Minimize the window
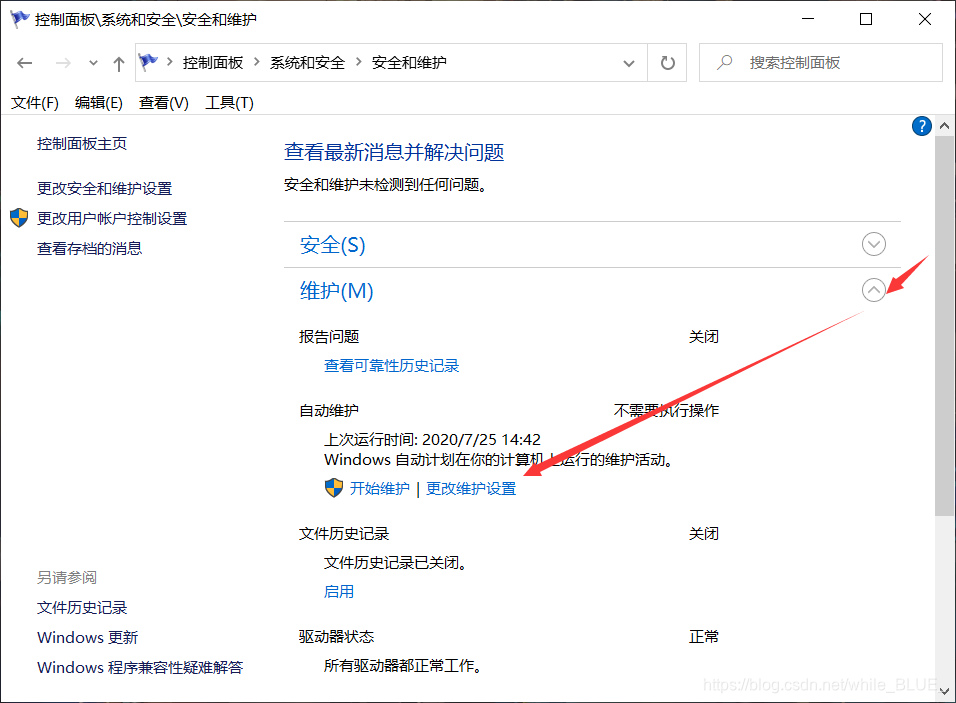The height and width of the screenshot is (703, 956). (x=808, y=19)
